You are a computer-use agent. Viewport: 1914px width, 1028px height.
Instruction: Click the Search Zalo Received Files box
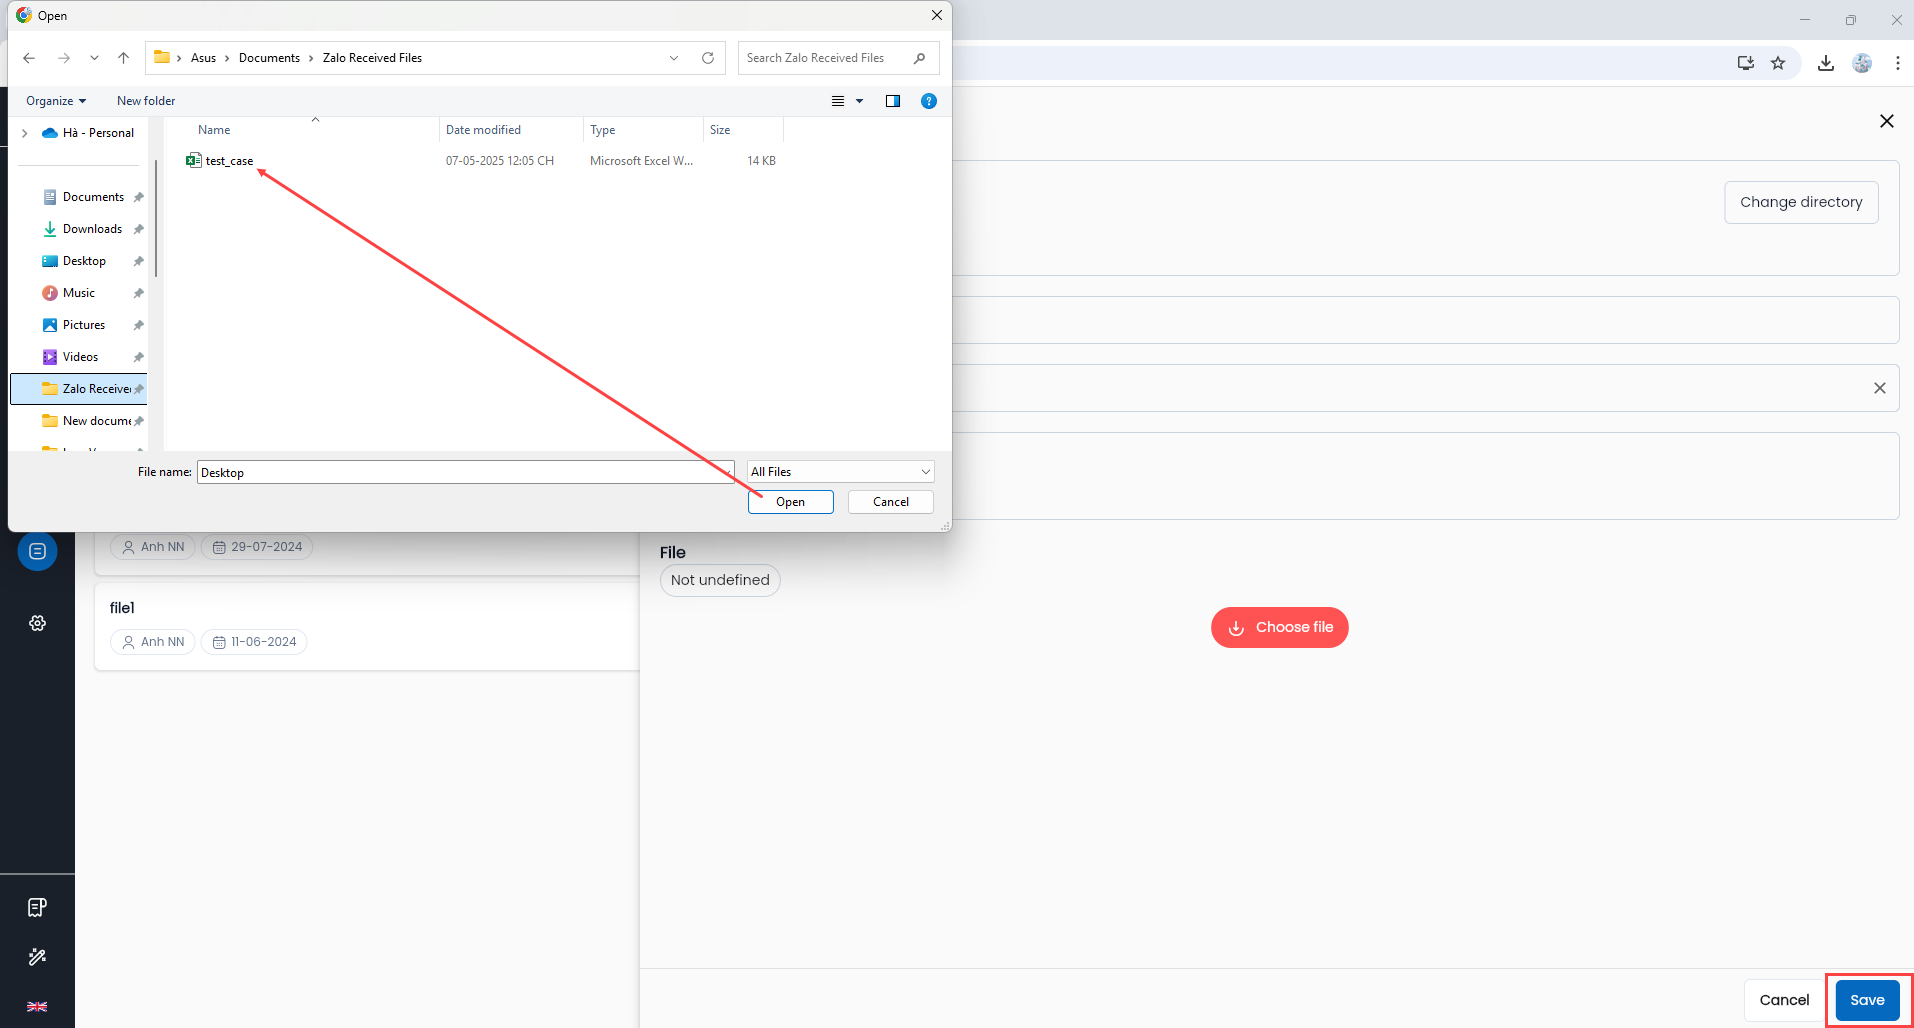tap(838, 58)
